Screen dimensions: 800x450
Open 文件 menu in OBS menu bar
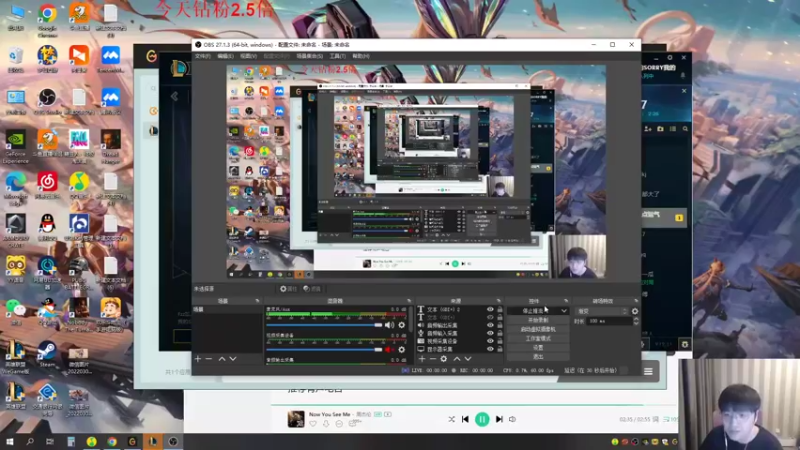(203, 56)
